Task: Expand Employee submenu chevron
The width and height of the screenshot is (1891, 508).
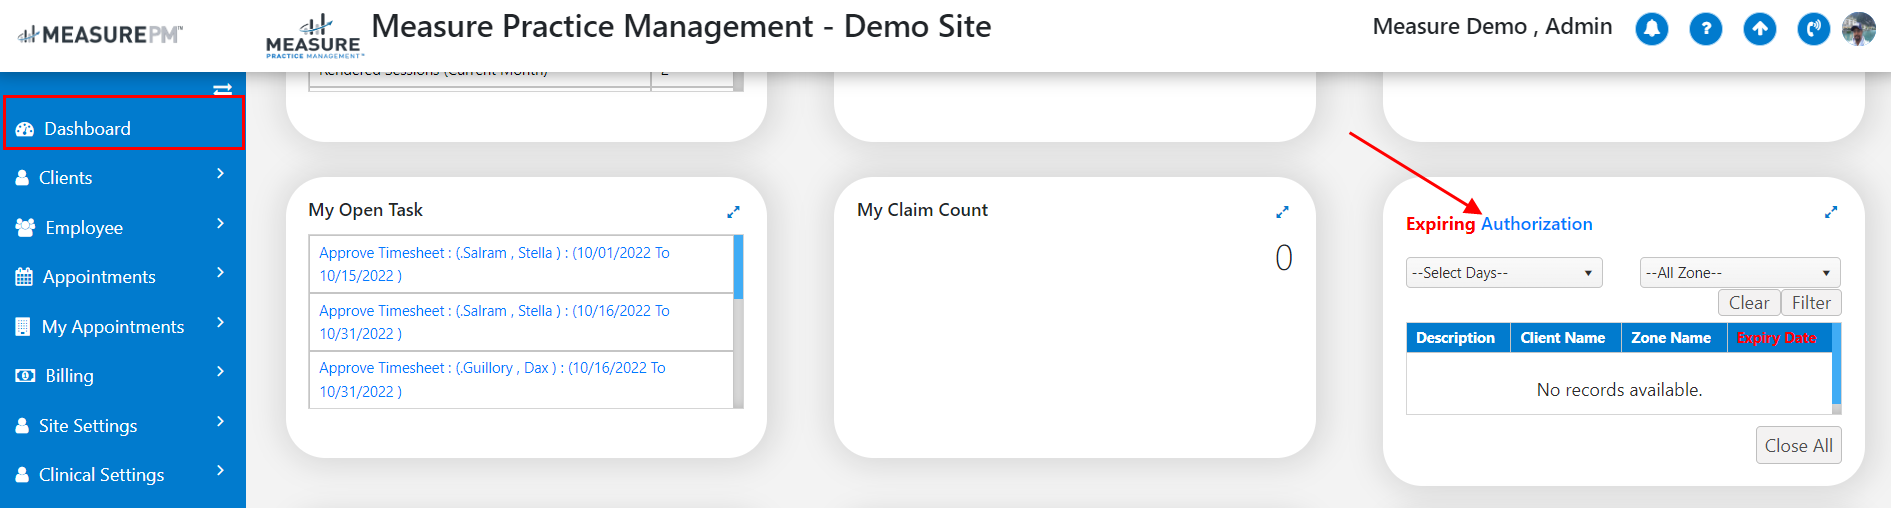Action: coord(220,224)
